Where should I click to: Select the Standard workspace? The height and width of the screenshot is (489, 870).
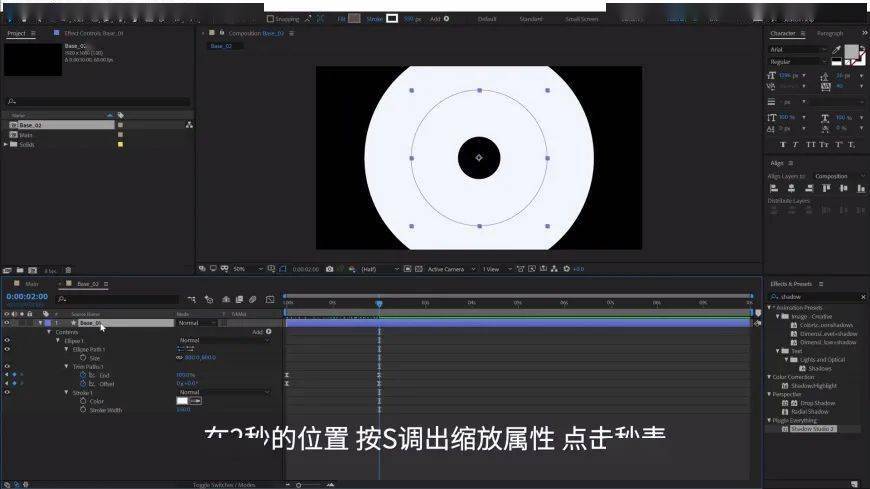(530, 18)
